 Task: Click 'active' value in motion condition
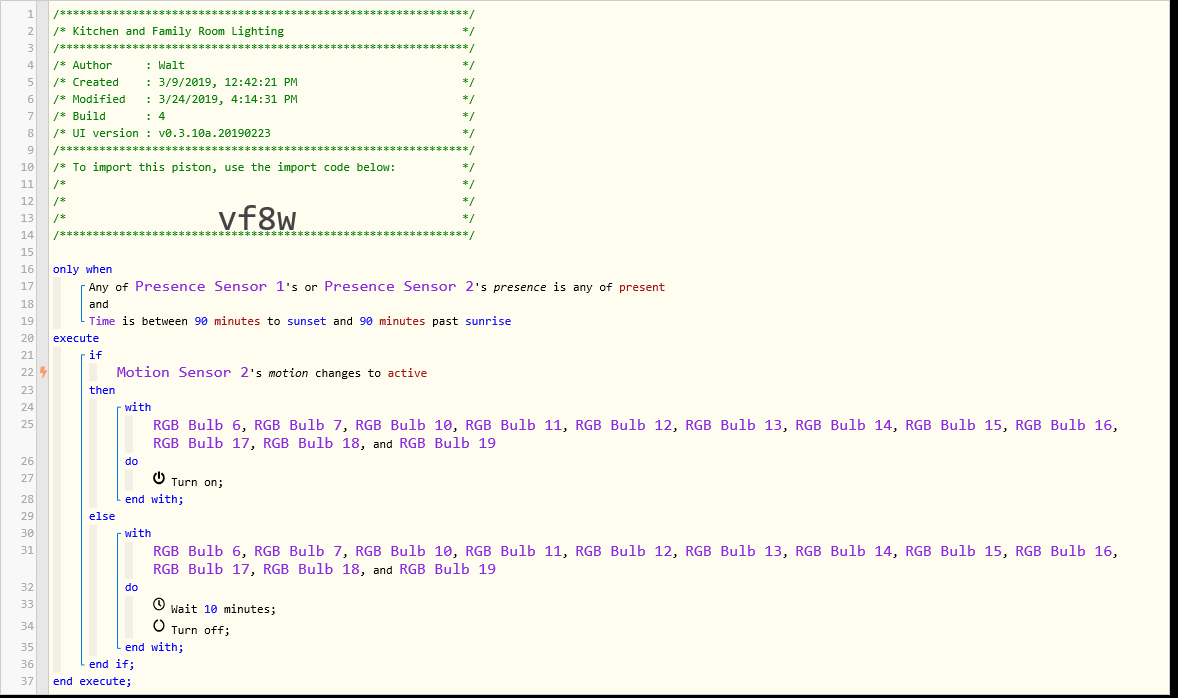[407, 373]
